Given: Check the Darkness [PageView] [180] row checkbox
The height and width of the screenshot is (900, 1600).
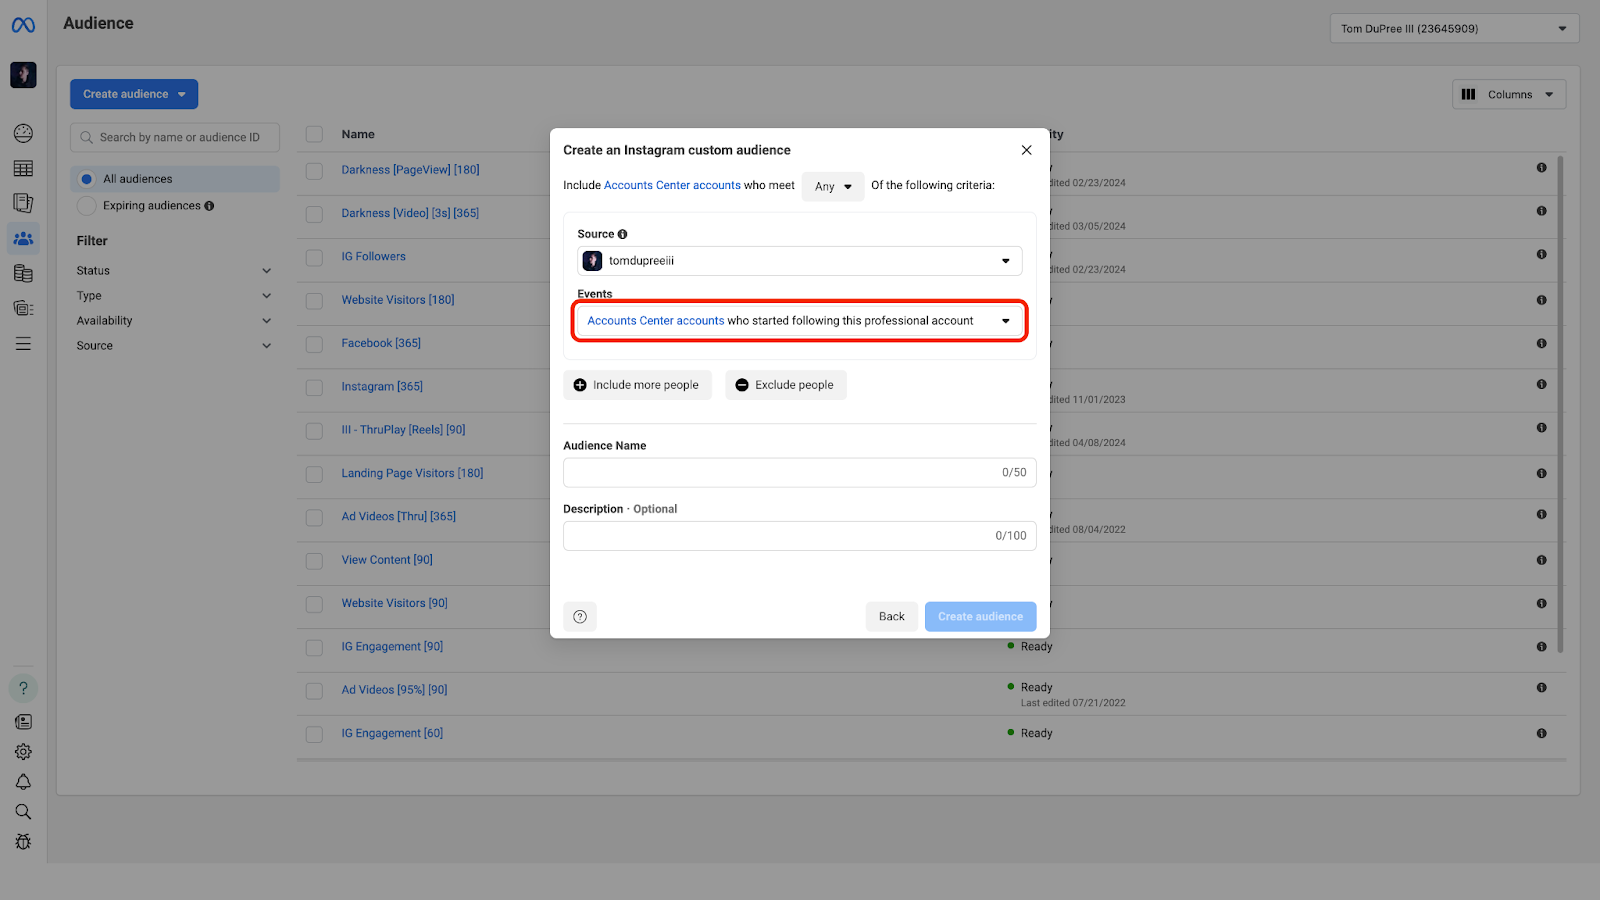Looking at the screenshot, I should pyautogui.click(x=314, y=171).
